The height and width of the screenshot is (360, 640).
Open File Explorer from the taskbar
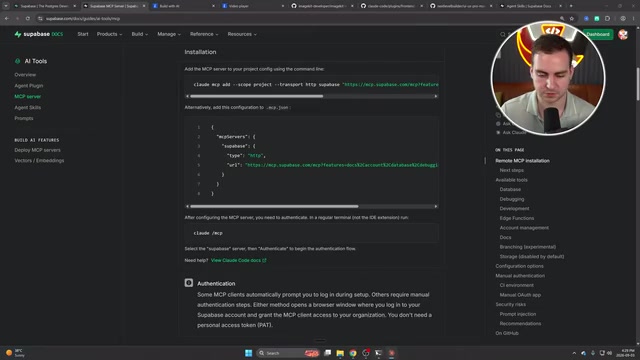[x=340, y=353]
